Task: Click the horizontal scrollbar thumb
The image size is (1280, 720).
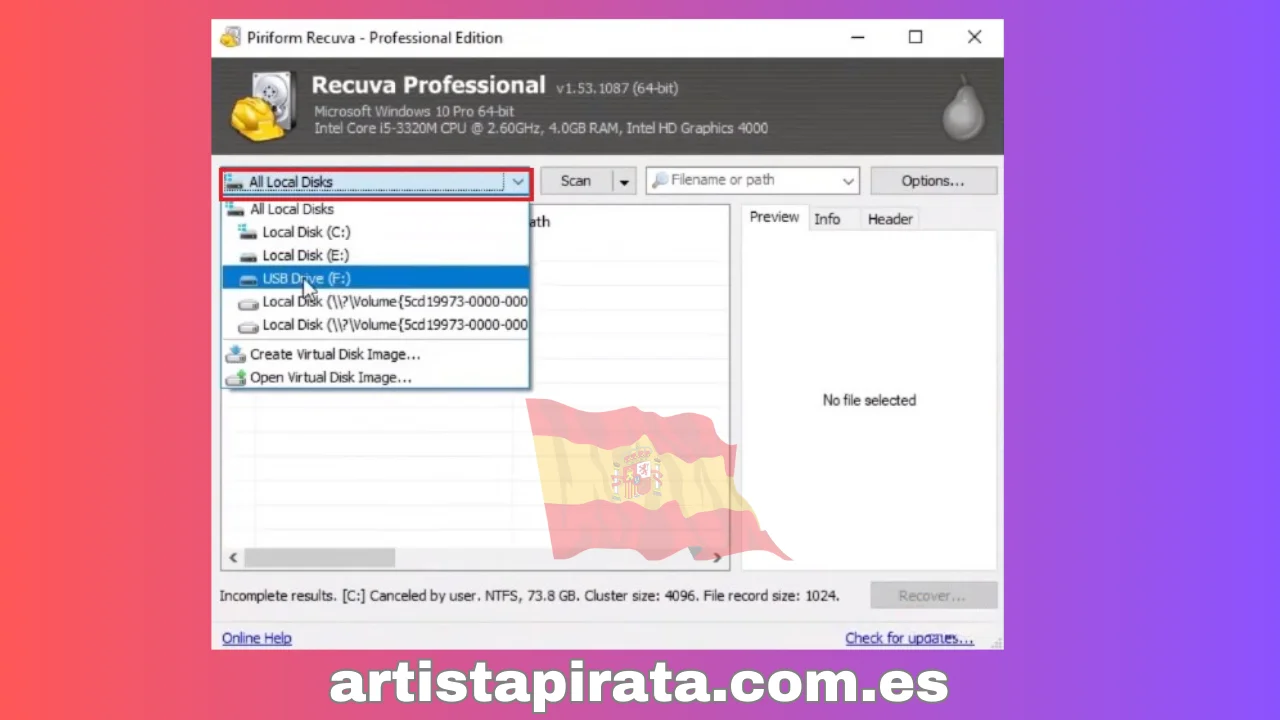Action: pos(319,557)
